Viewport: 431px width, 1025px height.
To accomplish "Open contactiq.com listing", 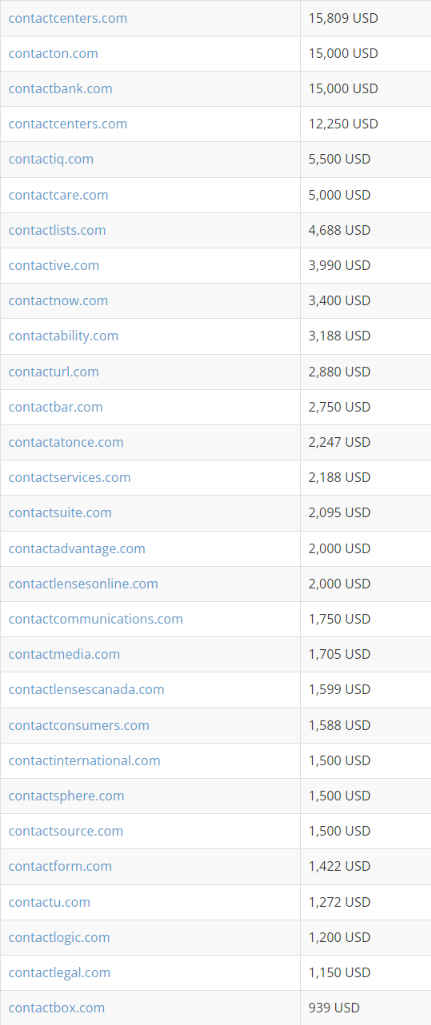I will (51, 160).
